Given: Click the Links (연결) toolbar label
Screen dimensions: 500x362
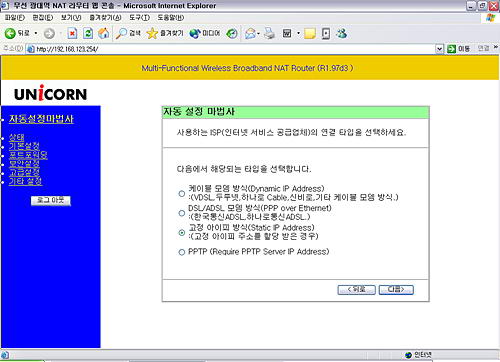Looking at the screenshot, I should click(x=483, y=48).
